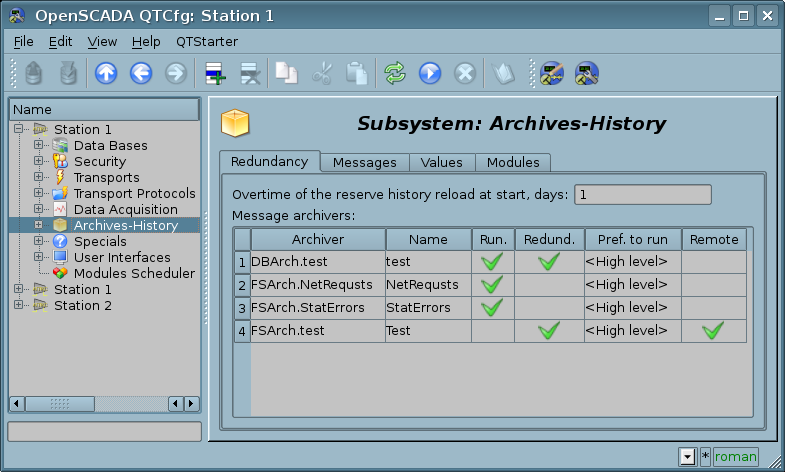The height and width of the screenshot is (472, 785).
Task: Click the overtime reload days input field
Action: pos(642,195)
